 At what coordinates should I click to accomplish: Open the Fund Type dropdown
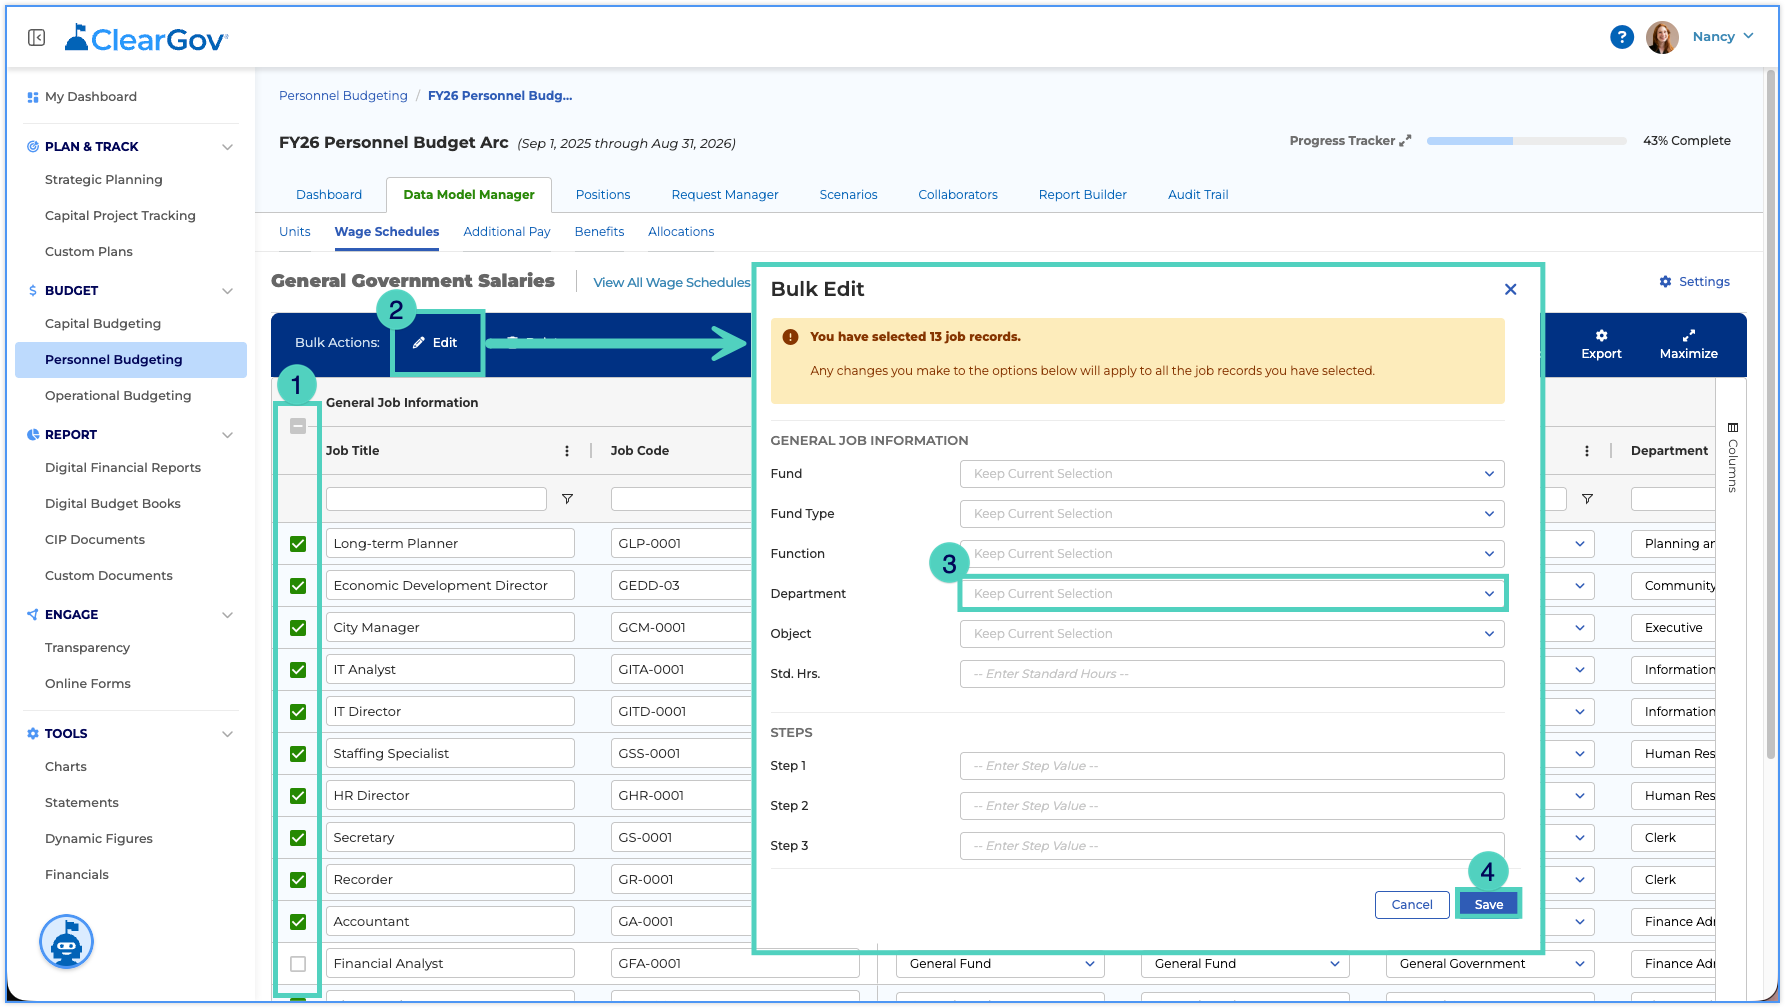[x=1232, y=514]
